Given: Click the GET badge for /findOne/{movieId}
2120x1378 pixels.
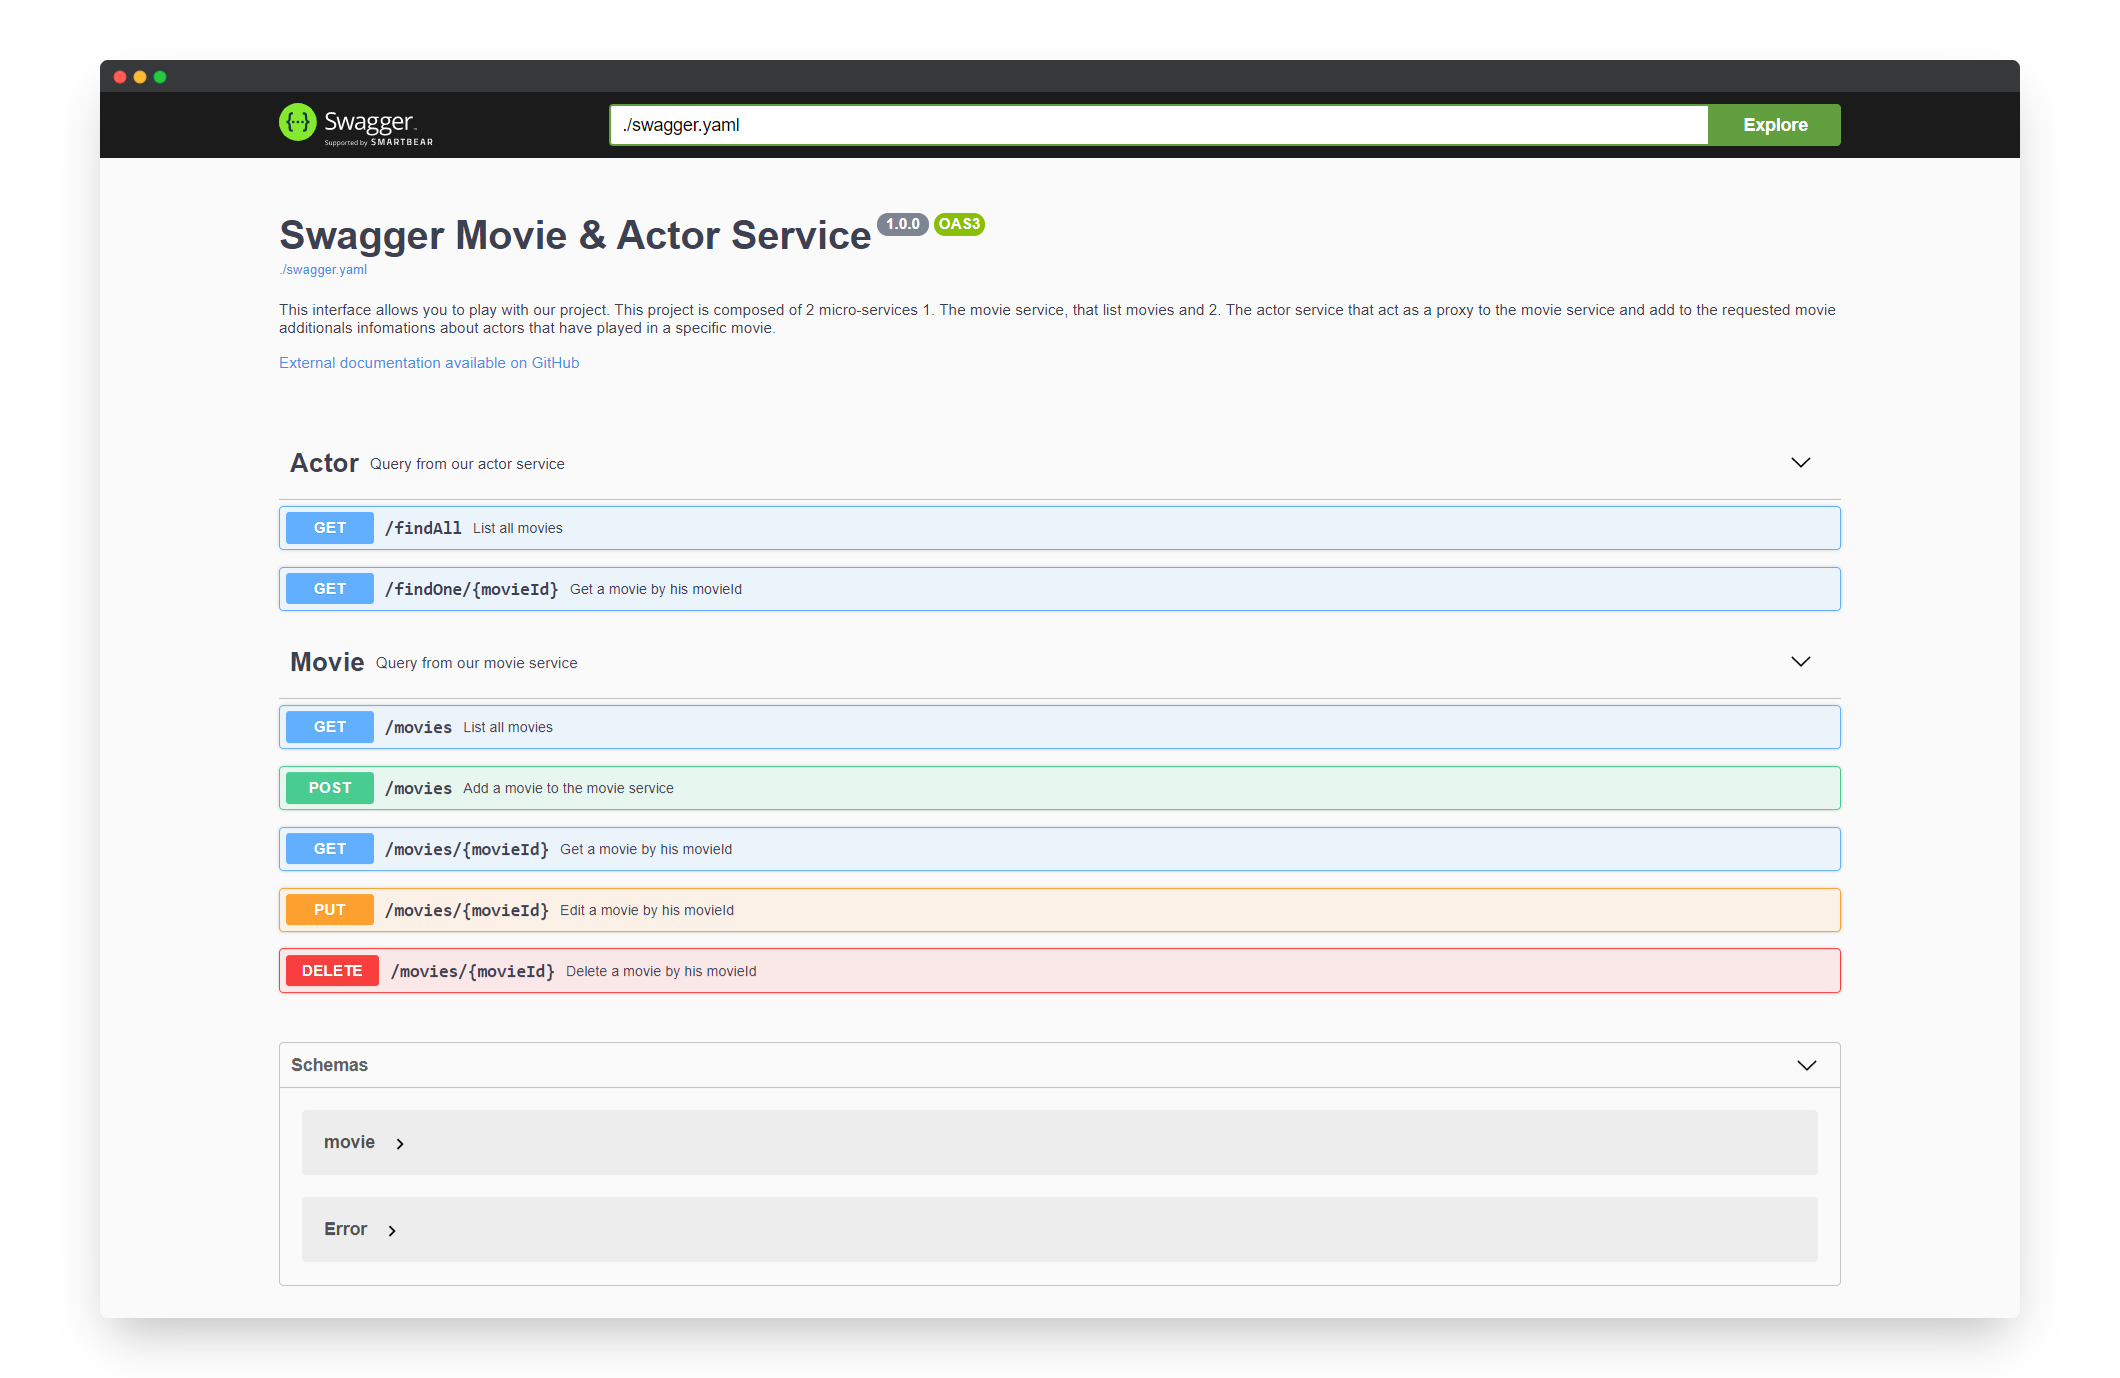Looking at the screenshot, I should click(x=330, y=589).
